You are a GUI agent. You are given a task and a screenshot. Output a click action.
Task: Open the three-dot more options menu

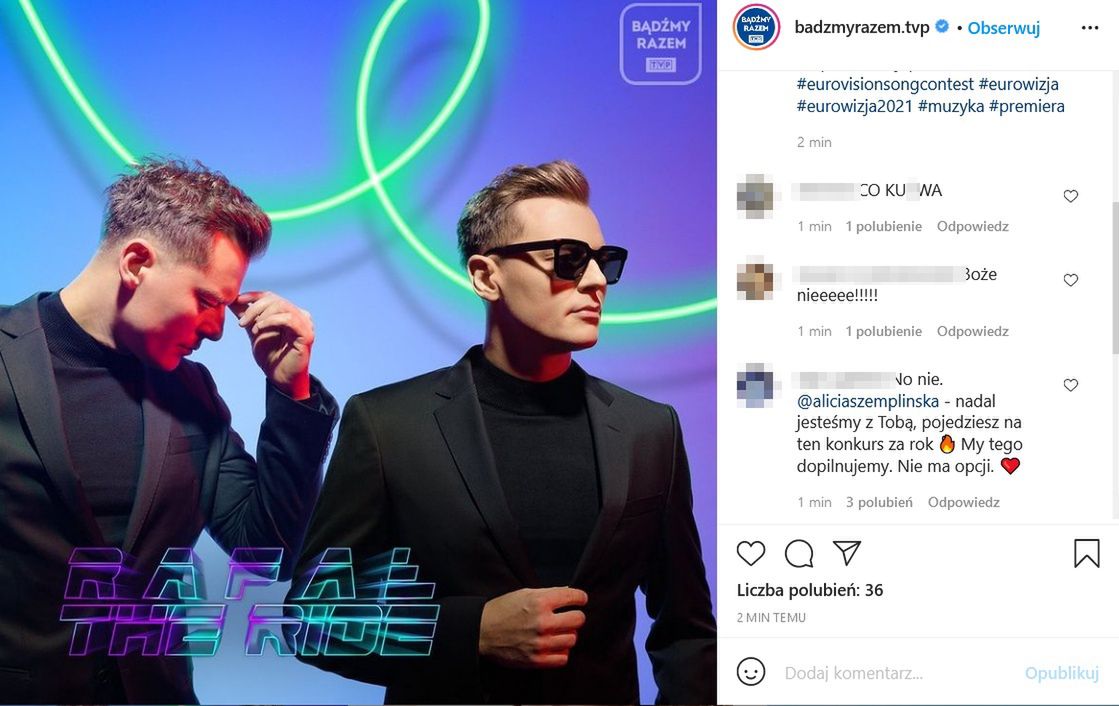pyautogui.click(x=1090, y=28)
